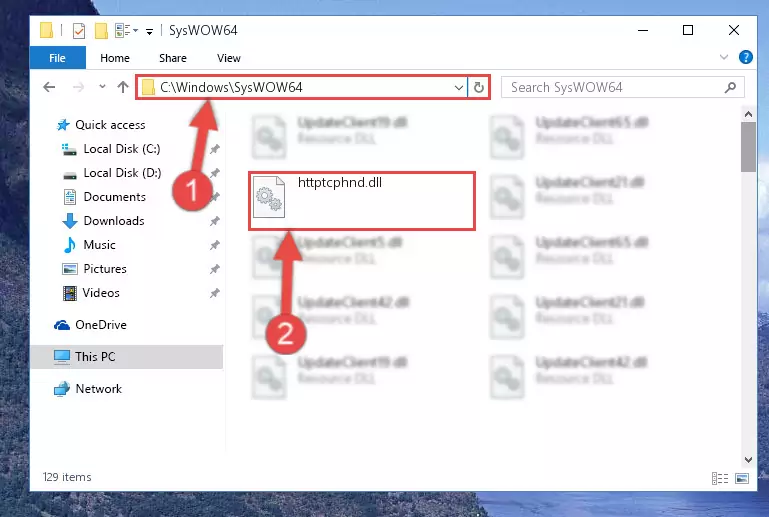Select Network in the navigation pane

pyautogui.click(x=88, y=389)
